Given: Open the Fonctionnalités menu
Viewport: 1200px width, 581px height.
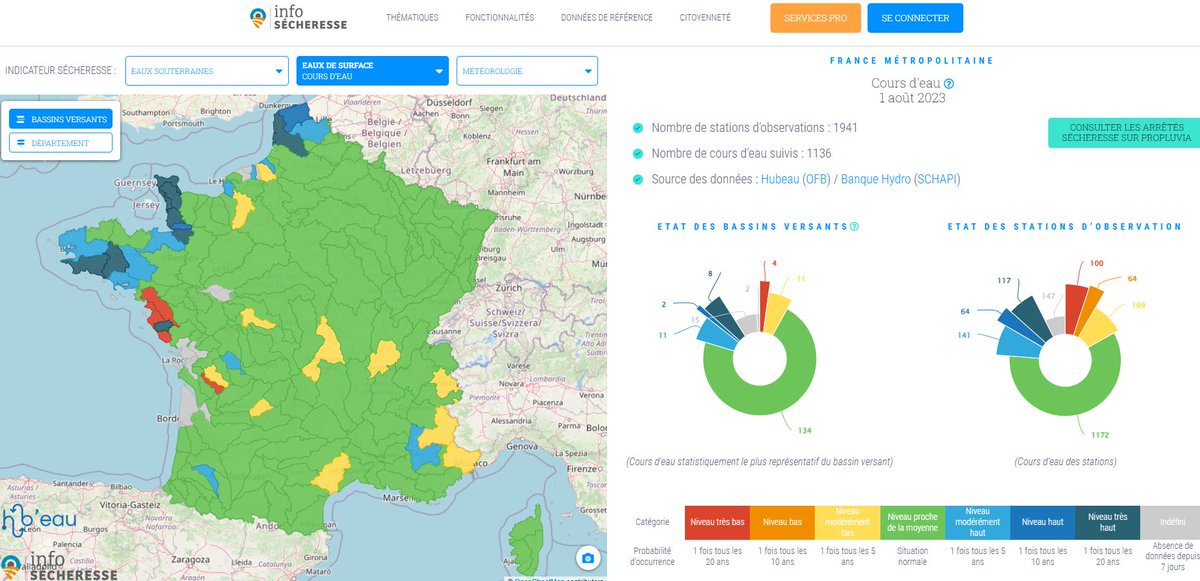Looking at the screenshot, I should pos(500,18).
